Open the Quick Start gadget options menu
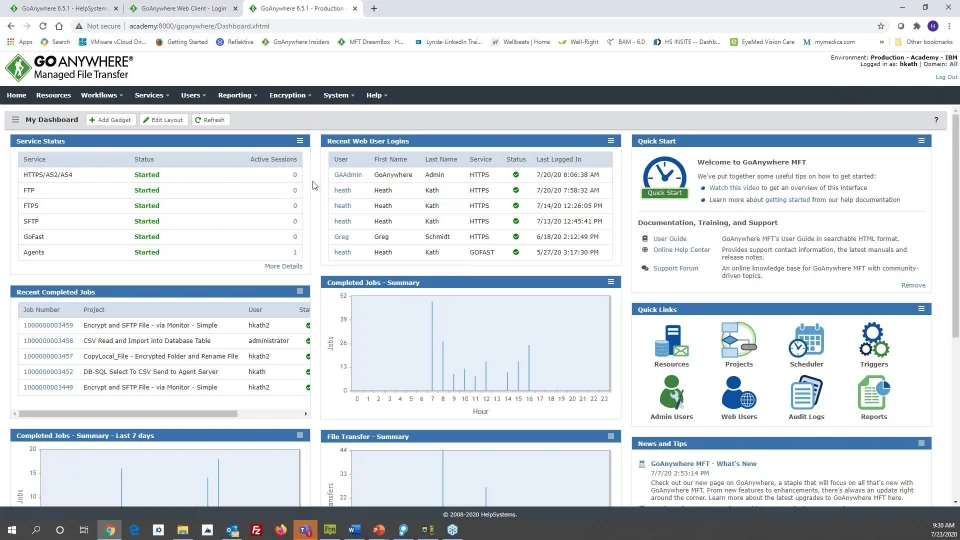The image size is (960, 540). click(921, 141)
